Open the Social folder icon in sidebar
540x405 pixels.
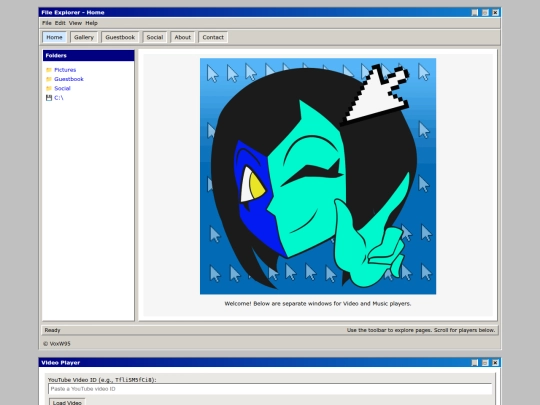[x=49, y=89]
